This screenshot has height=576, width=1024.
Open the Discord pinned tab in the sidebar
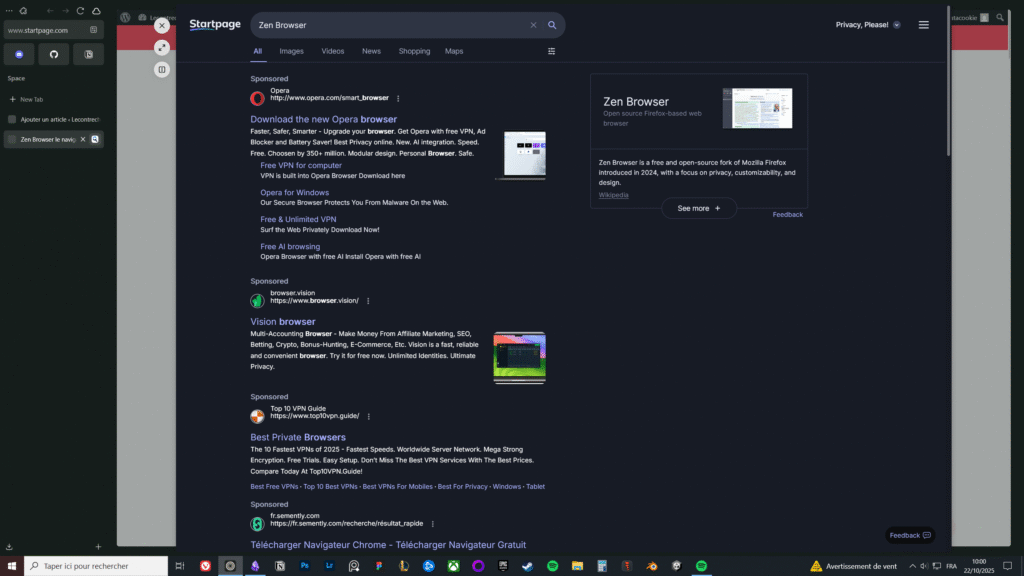pyautogui.click(x=18, y=53)
